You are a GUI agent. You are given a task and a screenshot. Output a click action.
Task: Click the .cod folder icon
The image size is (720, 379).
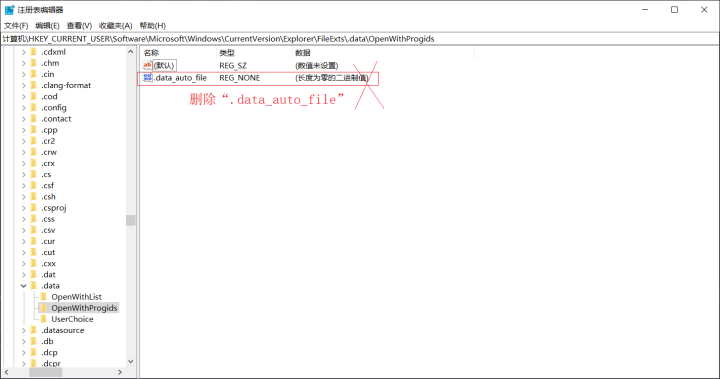(34, 96)
